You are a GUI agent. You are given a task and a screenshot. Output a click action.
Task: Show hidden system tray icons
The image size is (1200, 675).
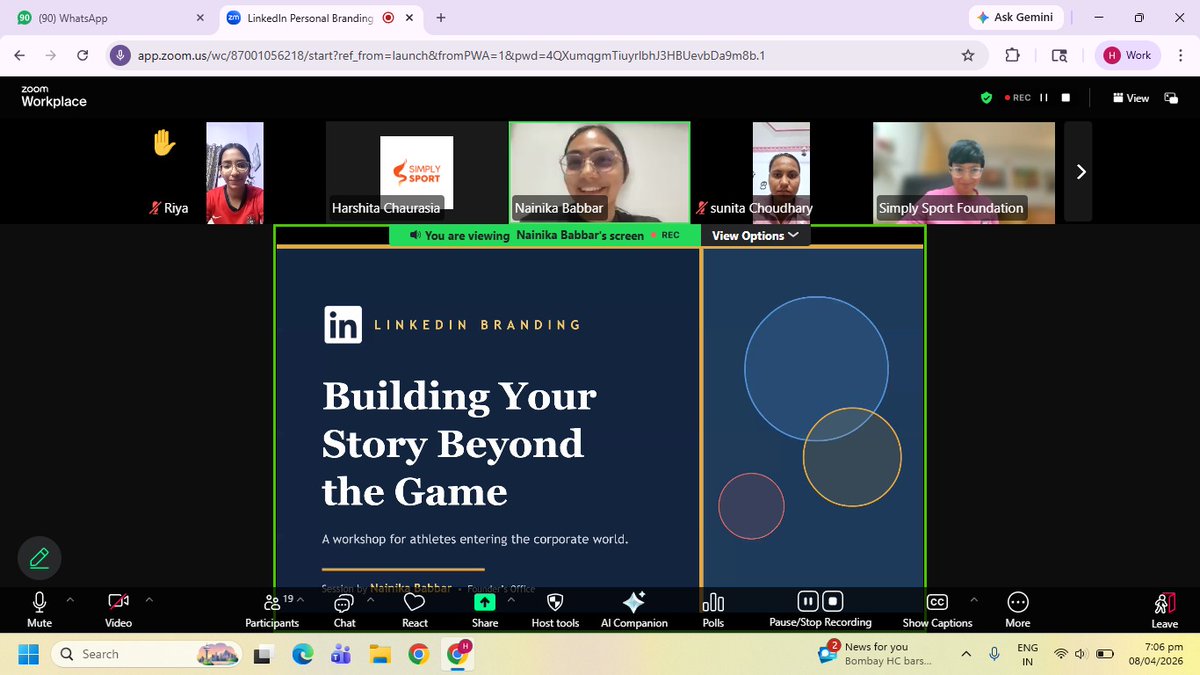coord(966,654)
